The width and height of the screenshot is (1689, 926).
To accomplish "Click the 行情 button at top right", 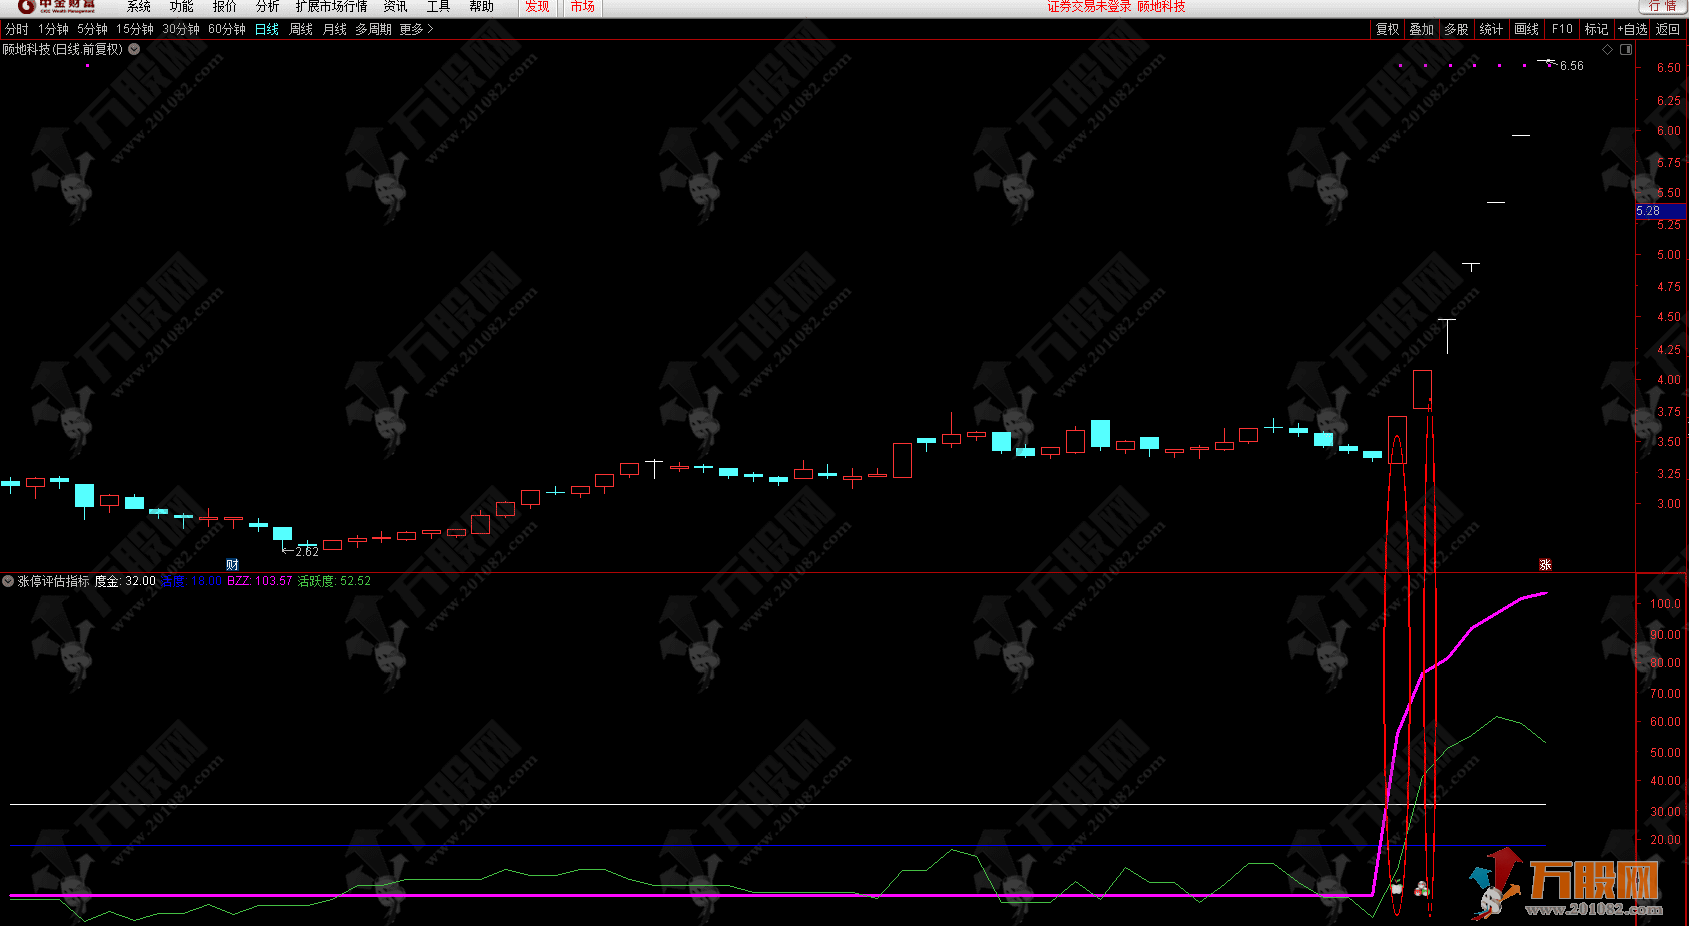I will (x=1662, y=7).
